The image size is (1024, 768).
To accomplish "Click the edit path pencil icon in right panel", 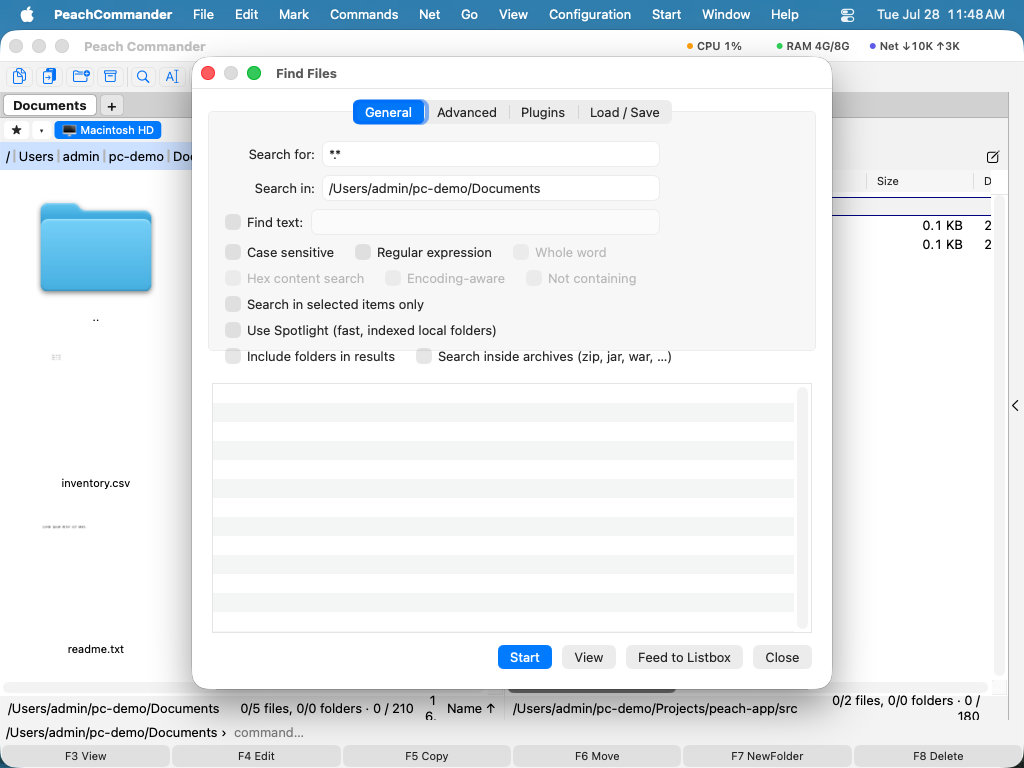I will point(993,157).
